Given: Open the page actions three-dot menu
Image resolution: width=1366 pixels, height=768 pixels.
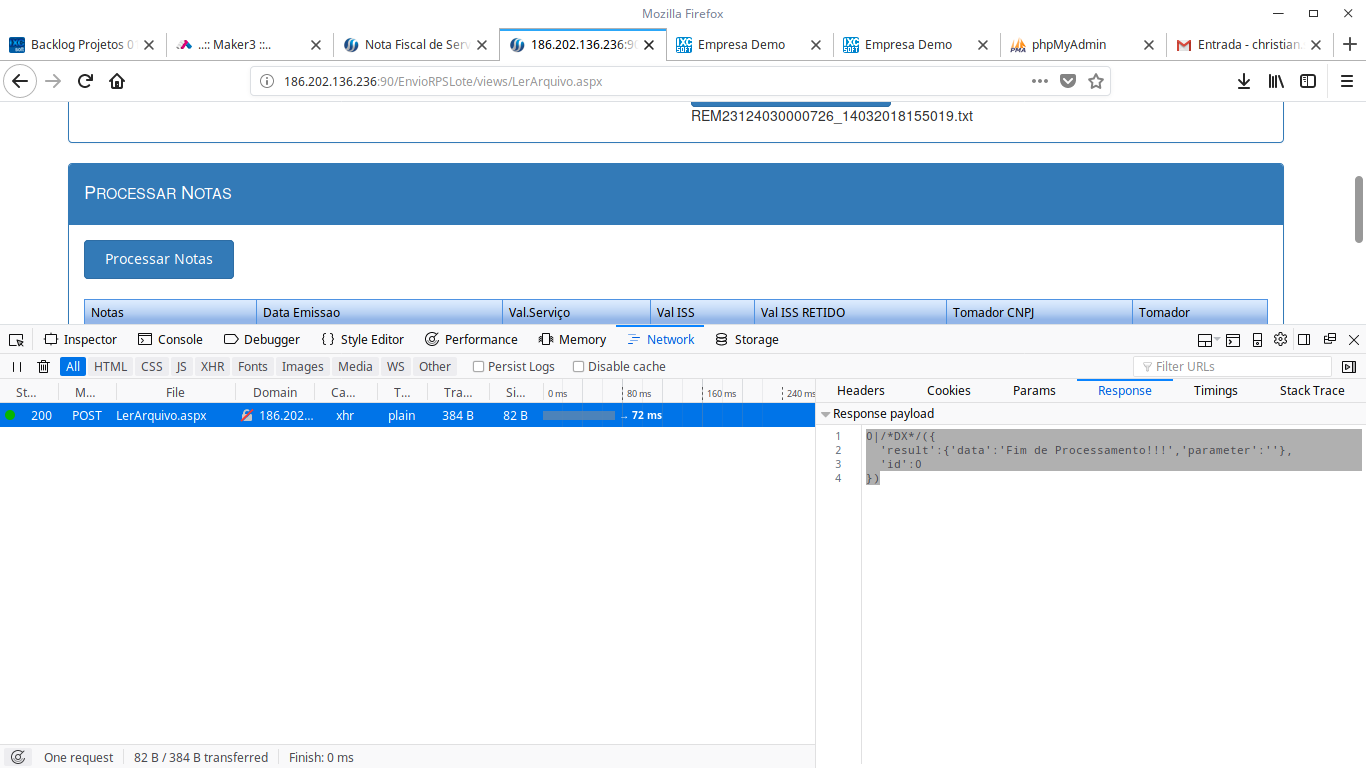Looking at the screenshot, I should coord(1040,81).
